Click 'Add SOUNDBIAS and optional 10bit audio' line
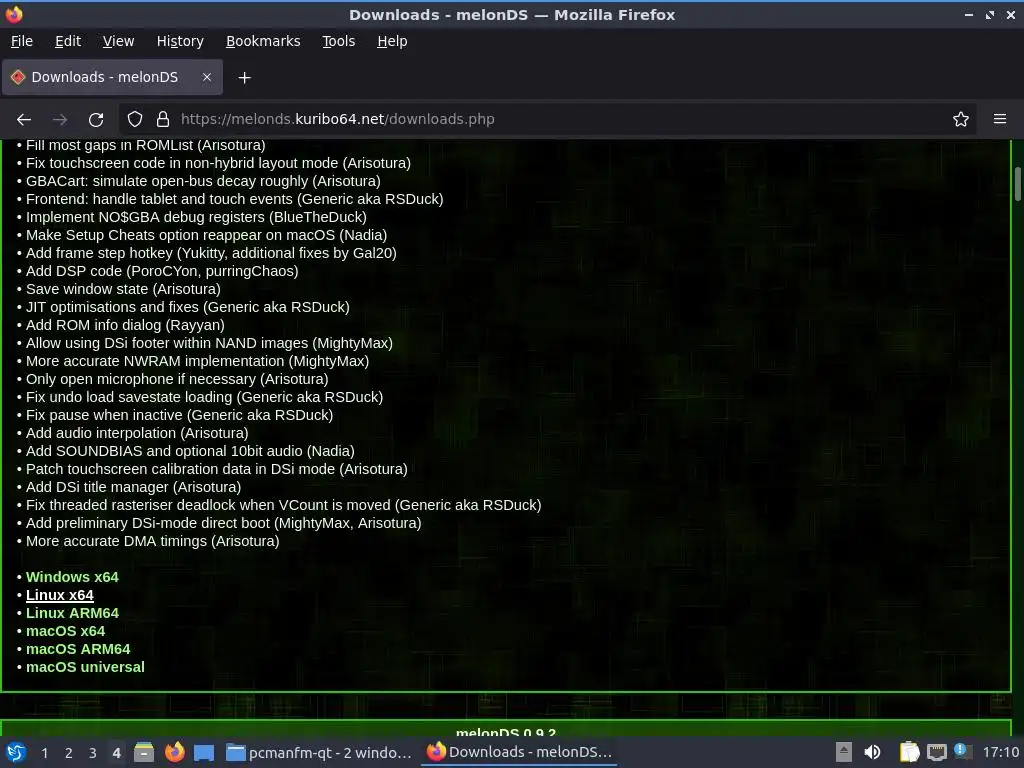 pyautogui.click(x=190, y=451)
